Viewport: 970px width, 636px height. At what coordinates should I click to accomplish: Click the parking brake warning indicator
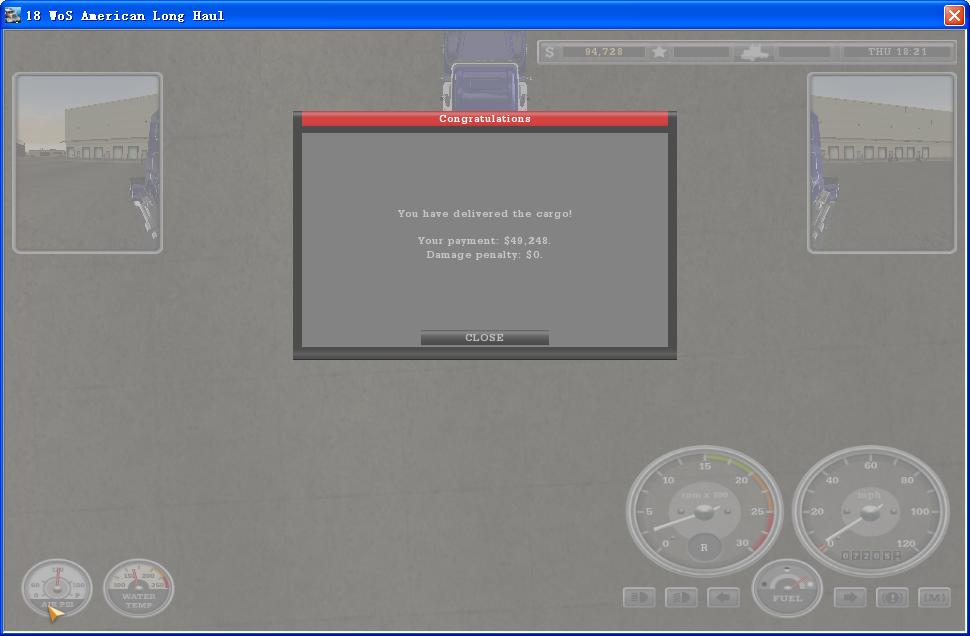pyautogui.click(x=892, y=598)
